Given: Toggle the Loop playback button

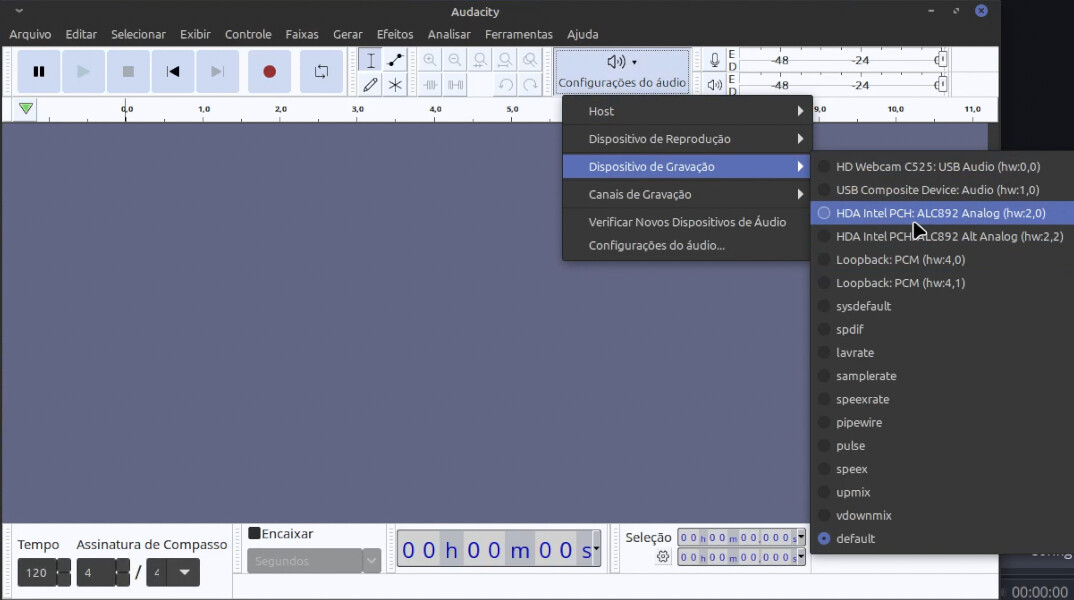Looking at the screenshot, I should pos(321,71).
